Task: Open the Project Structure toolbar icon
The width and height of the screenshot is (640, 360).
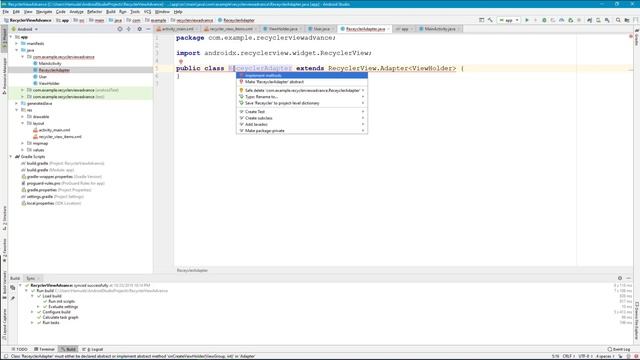Action: pyautogui.click(x=627, y=20)
